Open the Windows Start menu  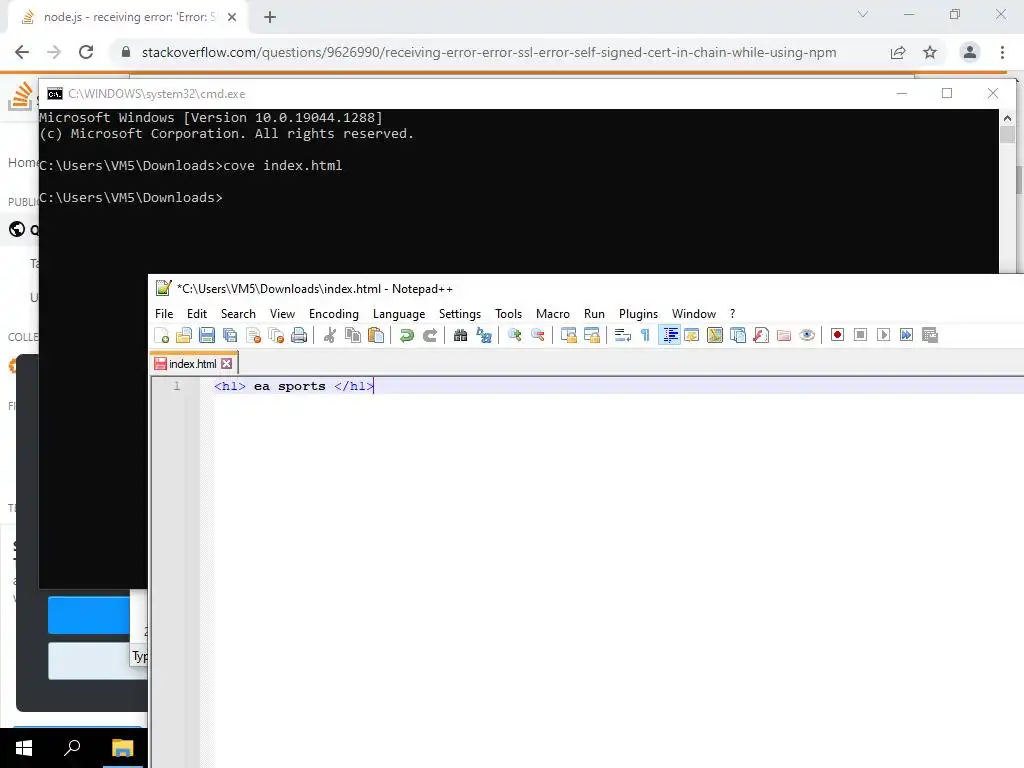pyautogui.click(x=24, y=748)
